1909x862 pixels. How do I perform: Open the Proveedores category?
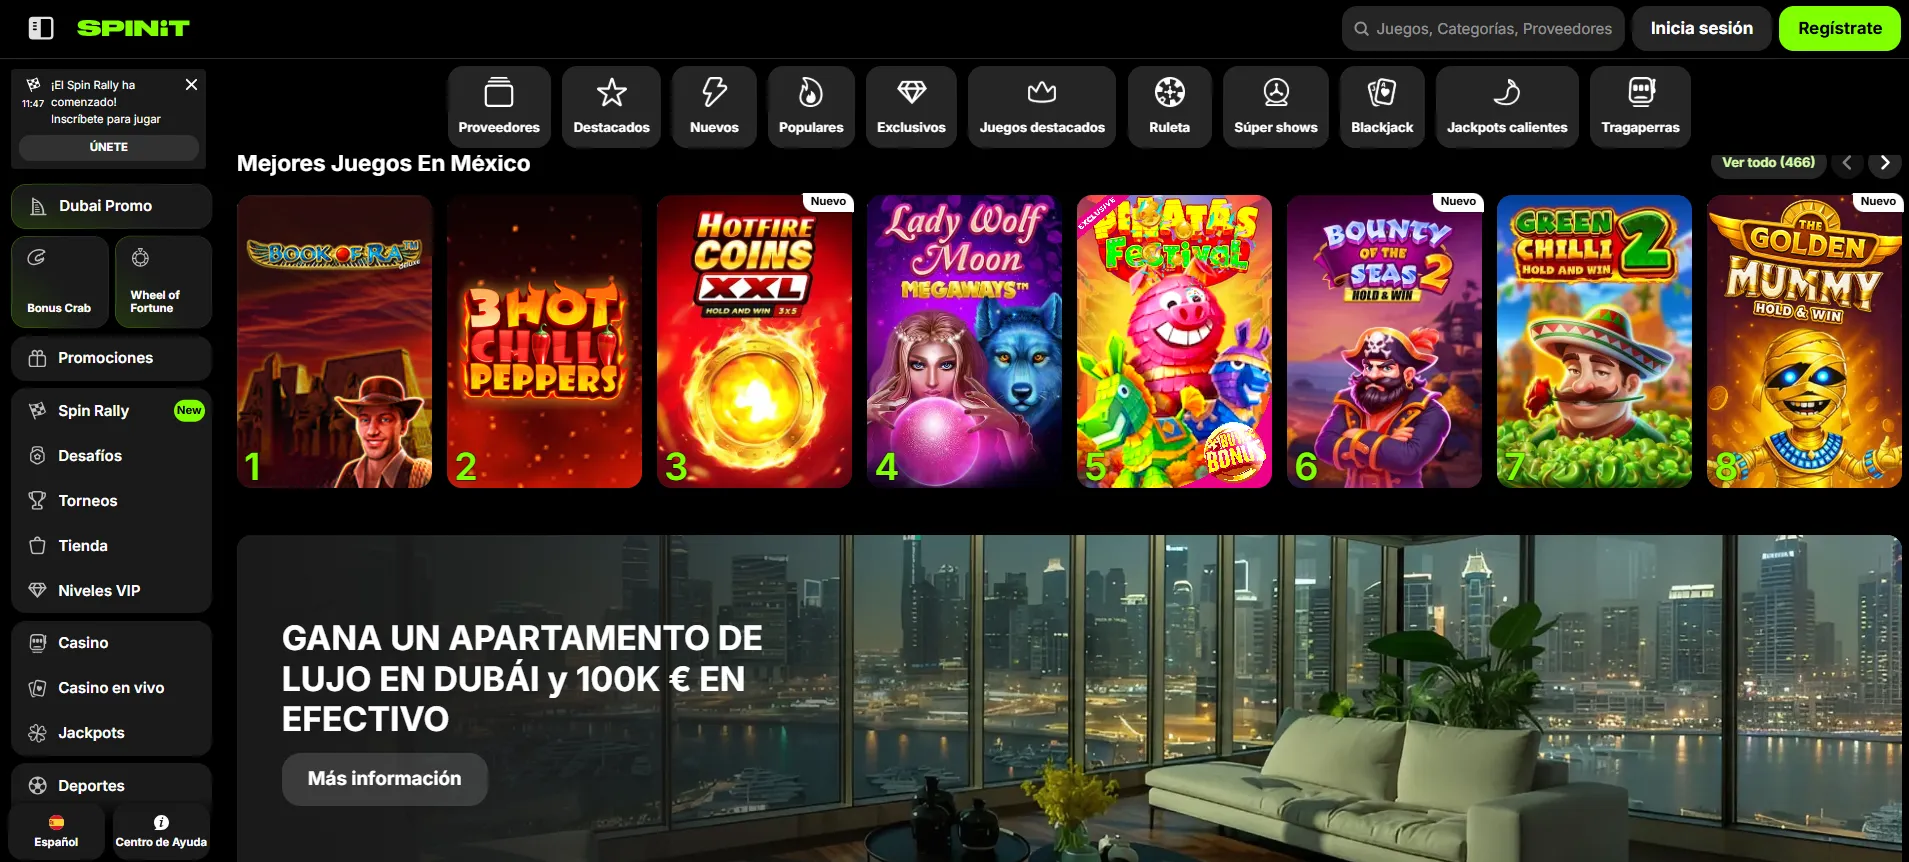pos(499,107)
